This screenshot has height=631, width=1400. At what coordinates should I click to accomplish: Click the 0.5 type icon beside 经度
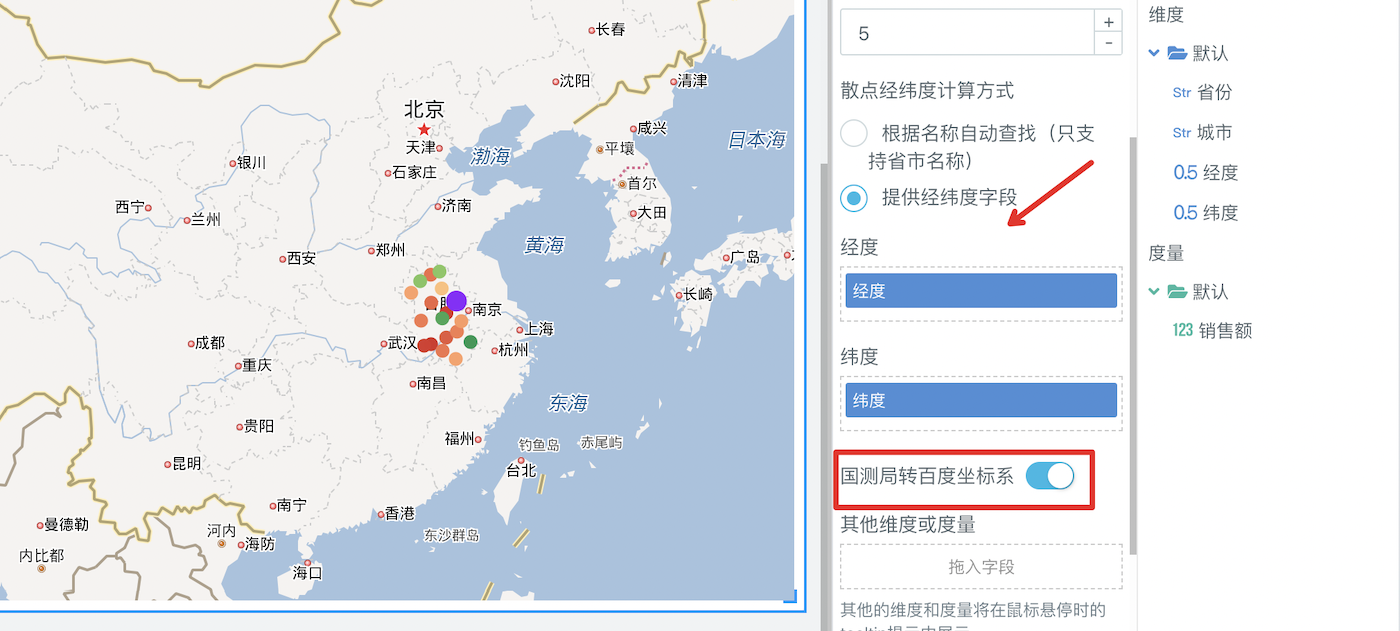pyautogui.click(x=1185, y=173)
